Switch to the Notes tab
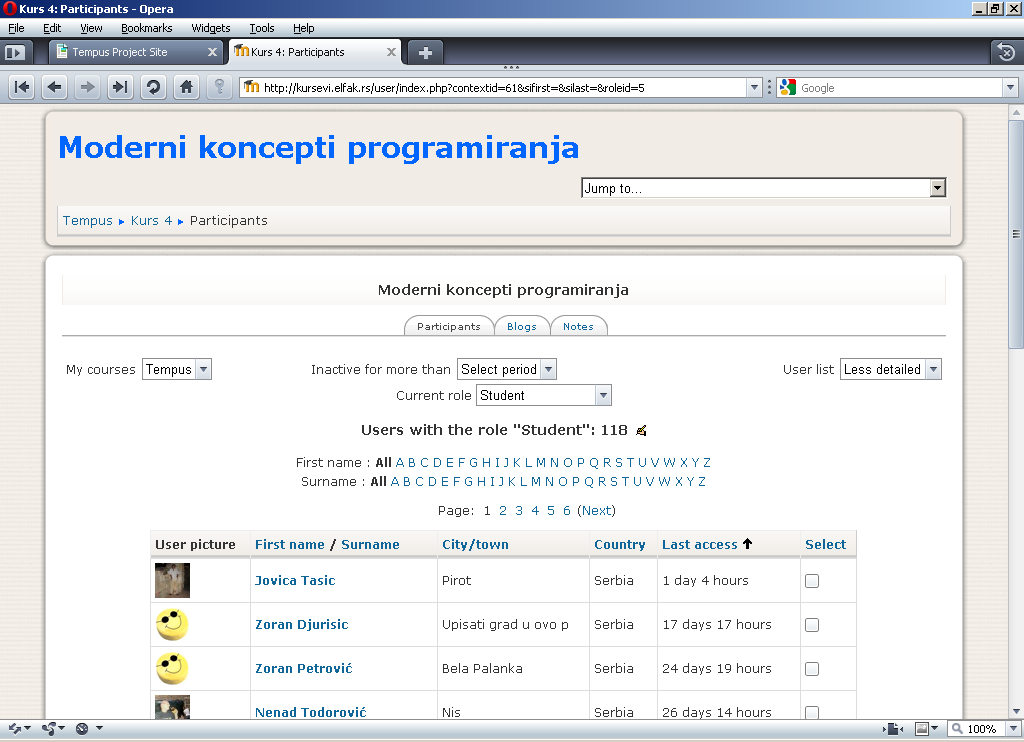Image resolution: width=1024 pixels, height=742 pixels. pos(579,326)
